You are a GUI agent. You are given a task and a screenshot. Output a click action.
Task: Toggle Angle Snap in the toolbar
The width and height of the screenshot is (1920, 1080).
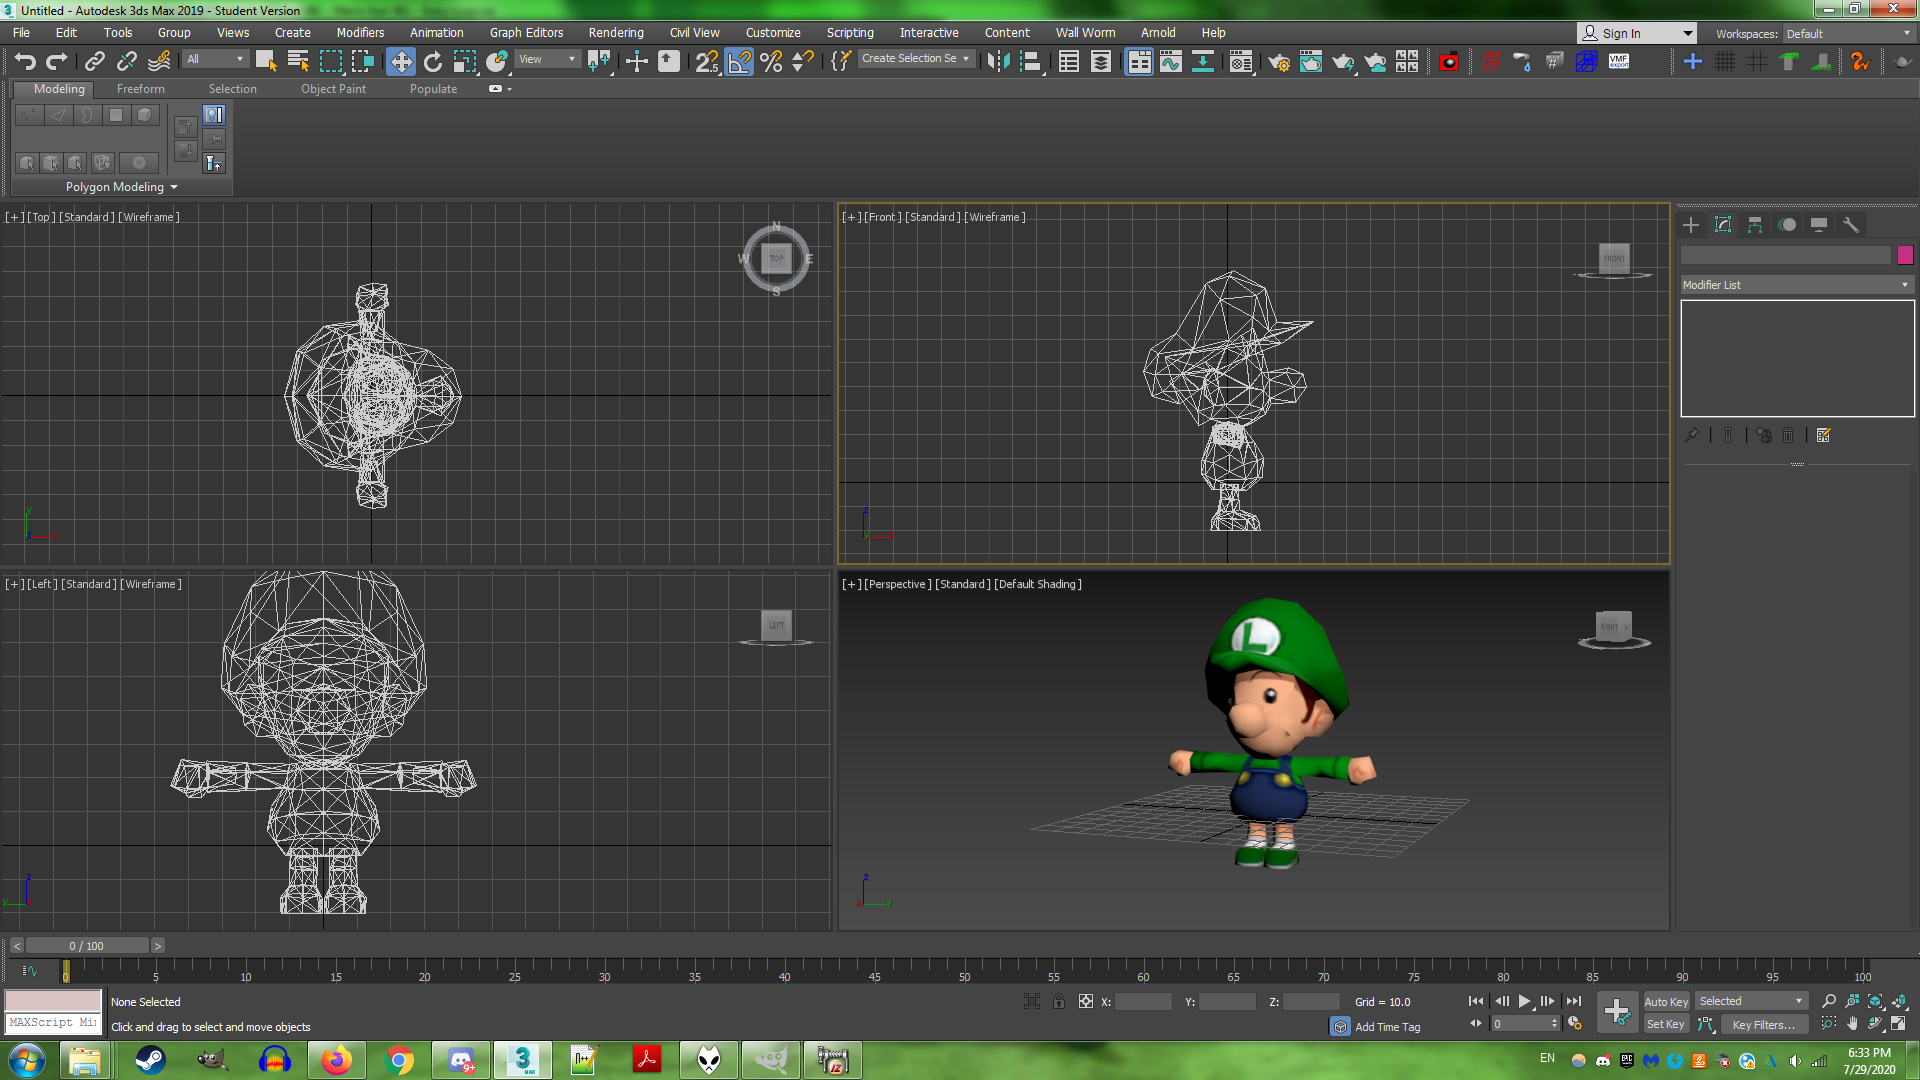(739, 62)
